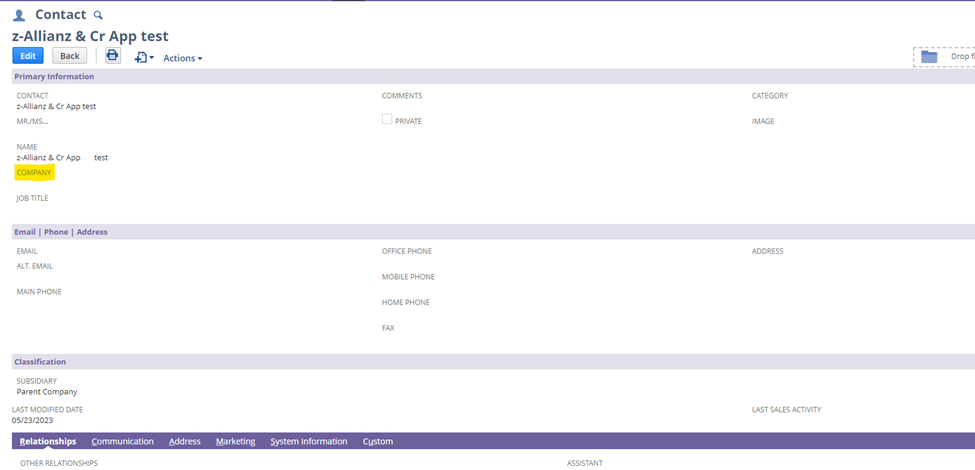The width and height of the screenshot is (975, 470).
Task: Click the MR./MS... field label
Action: (32, 121)
